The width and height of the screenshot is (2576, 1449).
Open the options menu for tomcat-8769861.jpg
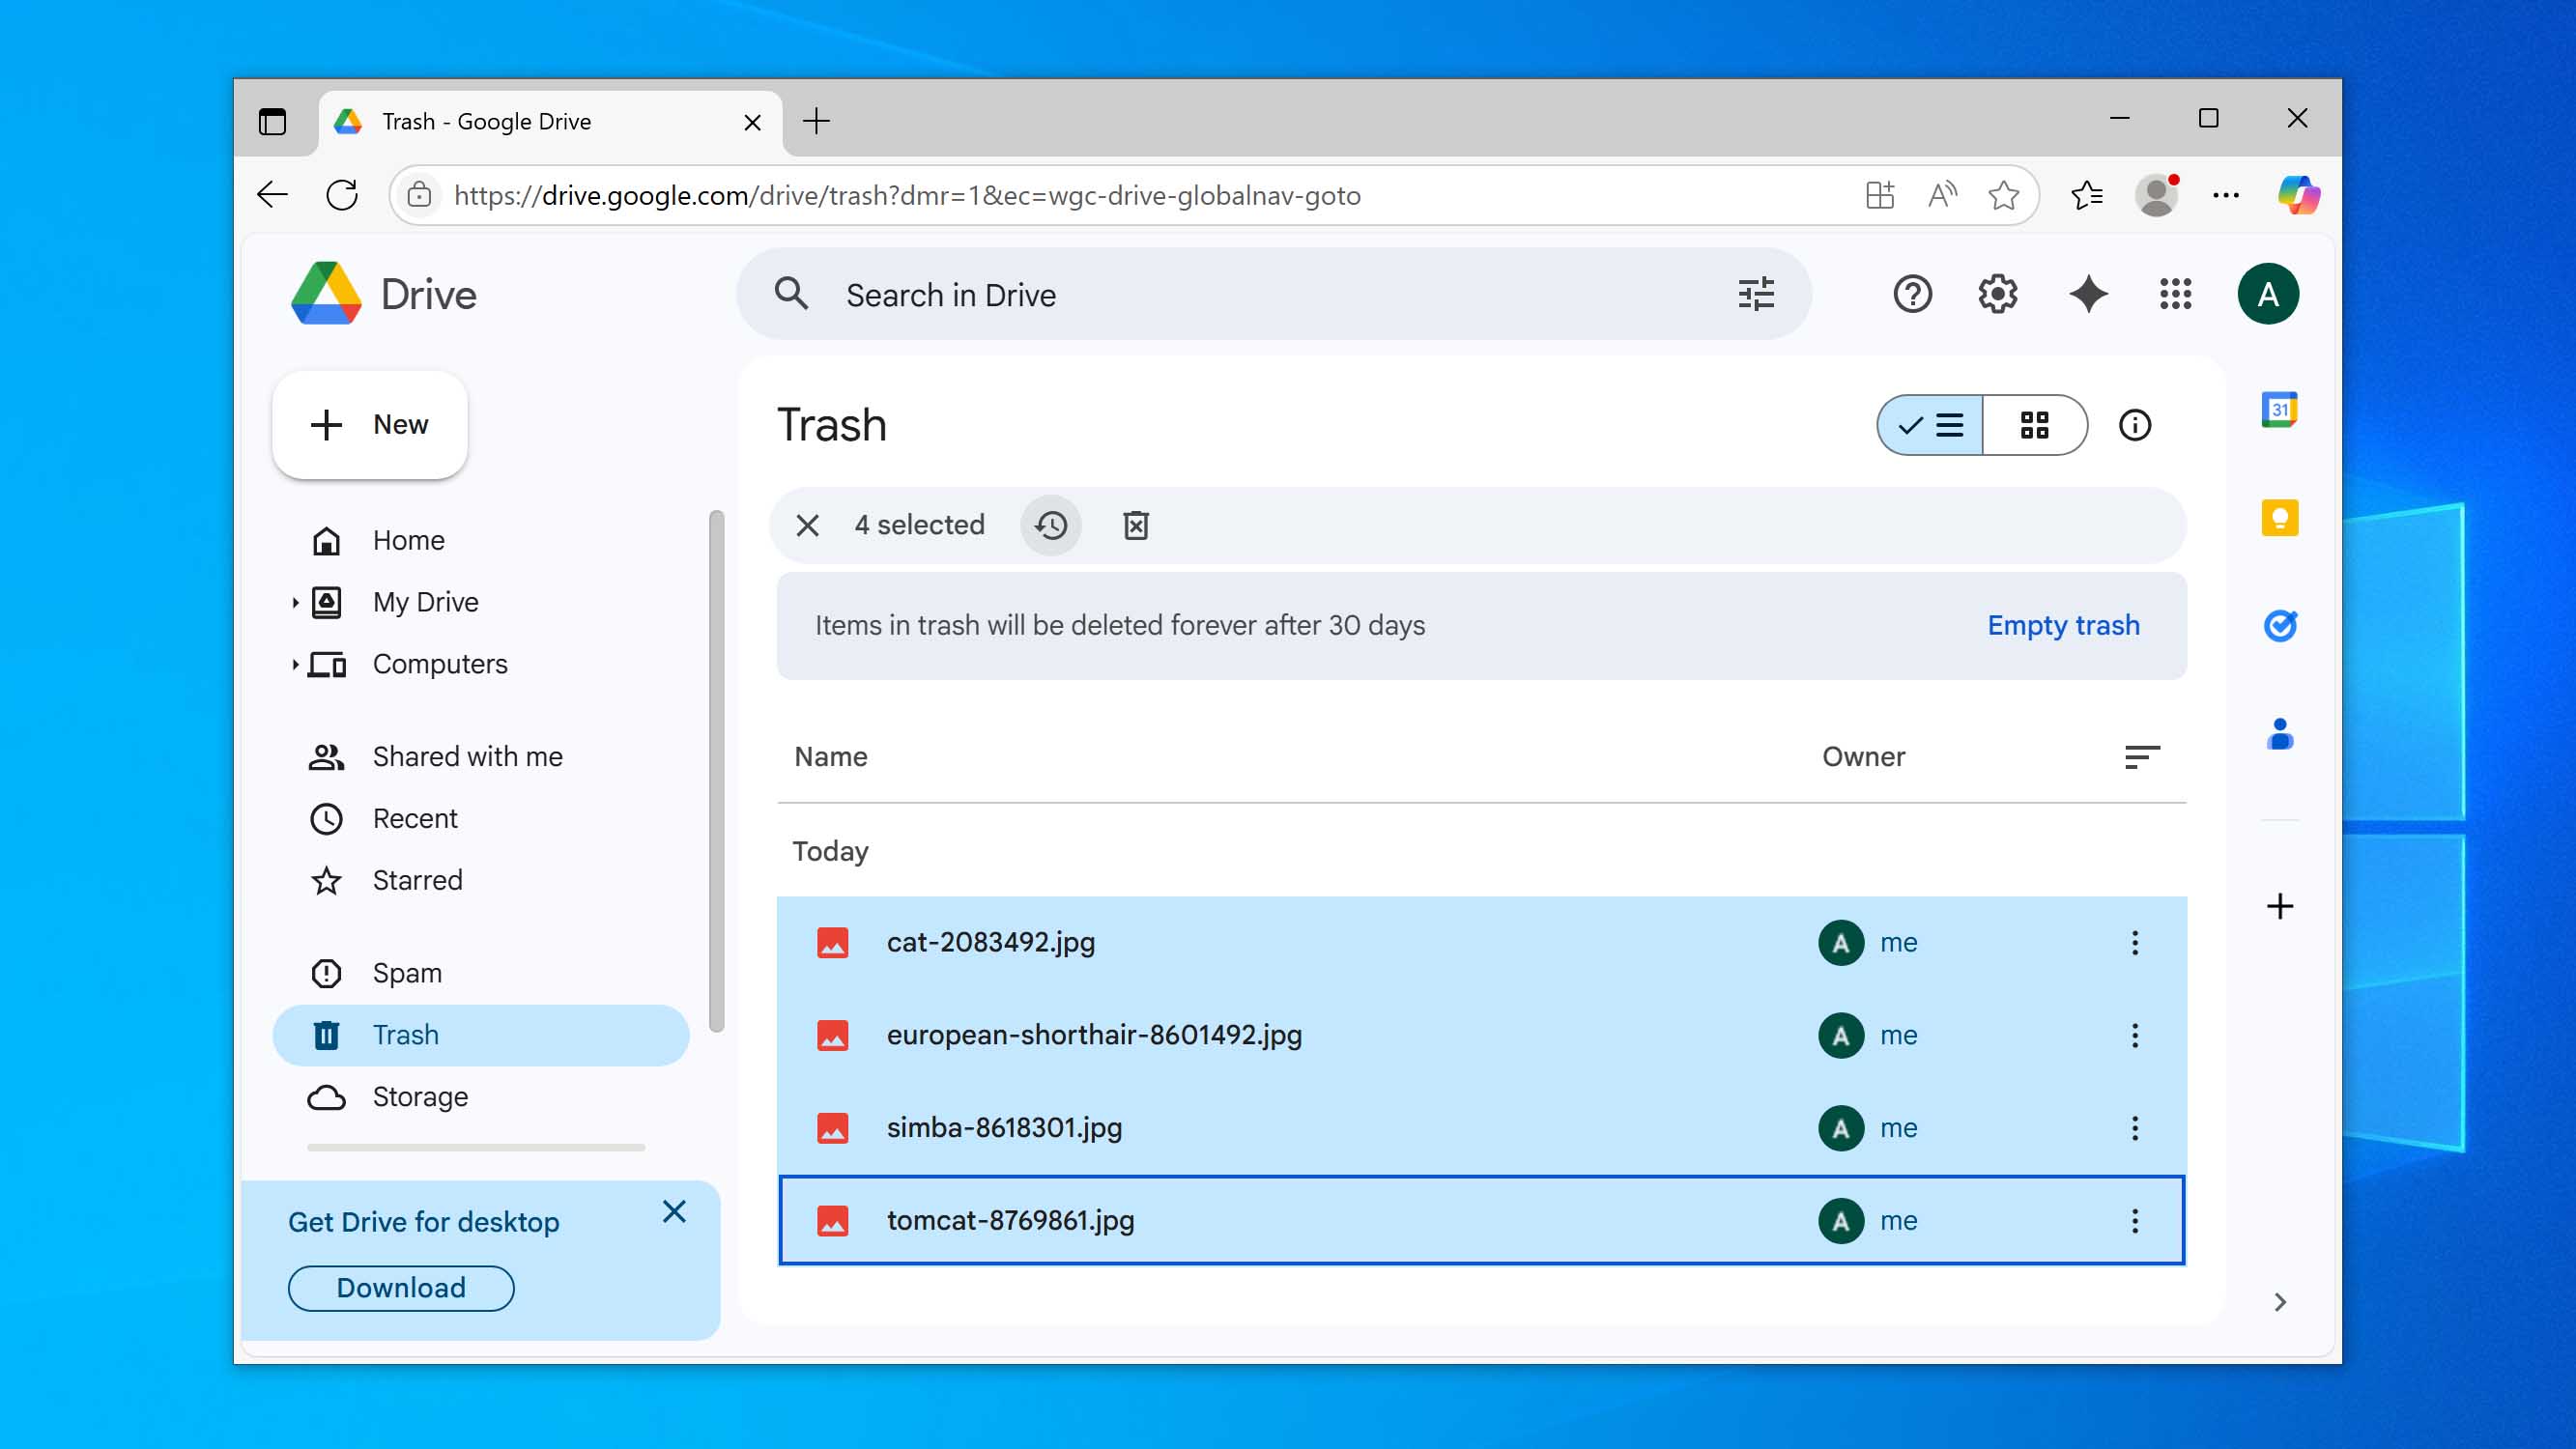point(2136,1220)
